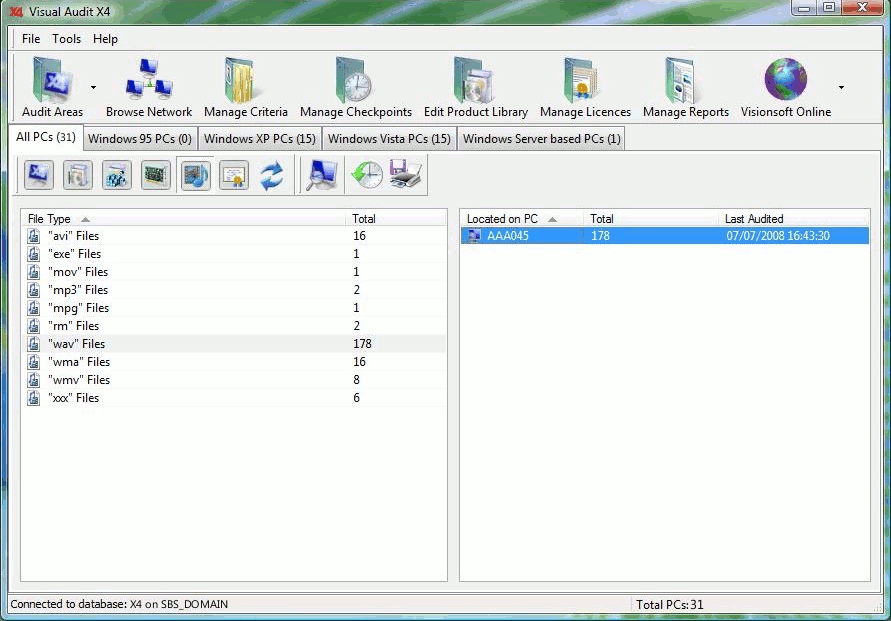The width and height of the screenshot is (891, 621).
Task: Select the "mov" Files row
Action: [234, 272]
